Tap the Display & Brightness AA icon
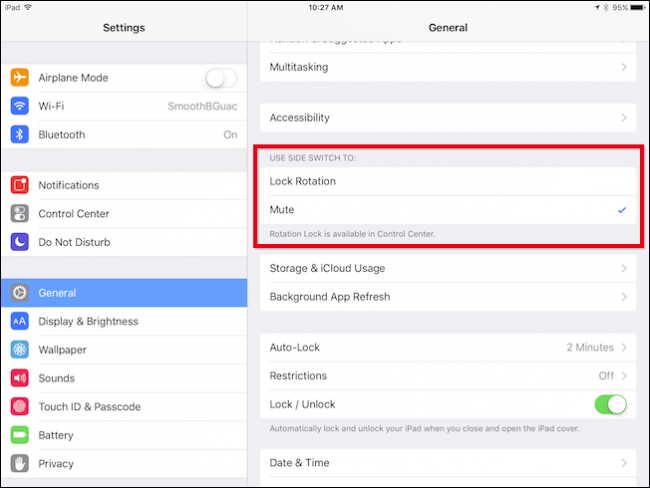This screenshot has height=488, width=650. point(19,321)
